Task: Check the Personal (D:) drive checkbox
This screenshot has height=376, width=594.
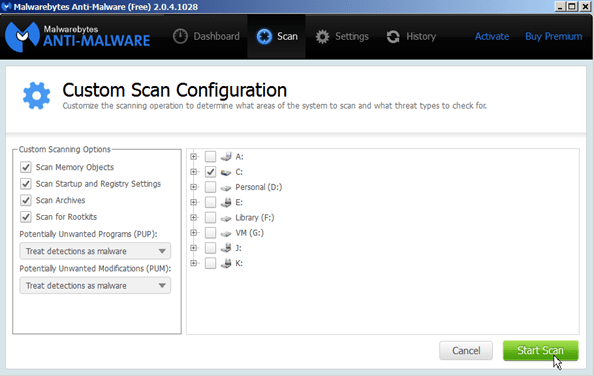Action: coord(210,187)
